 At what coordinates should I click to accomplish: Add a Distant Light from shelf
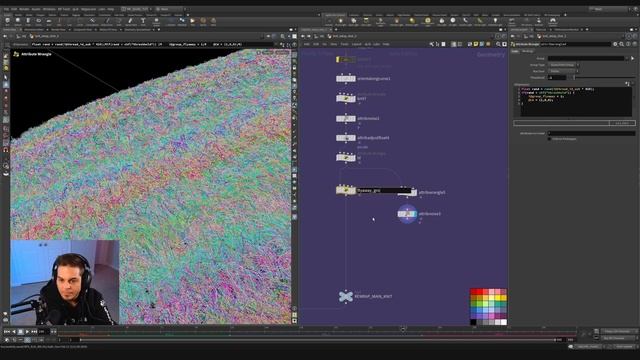pos(413,21)
